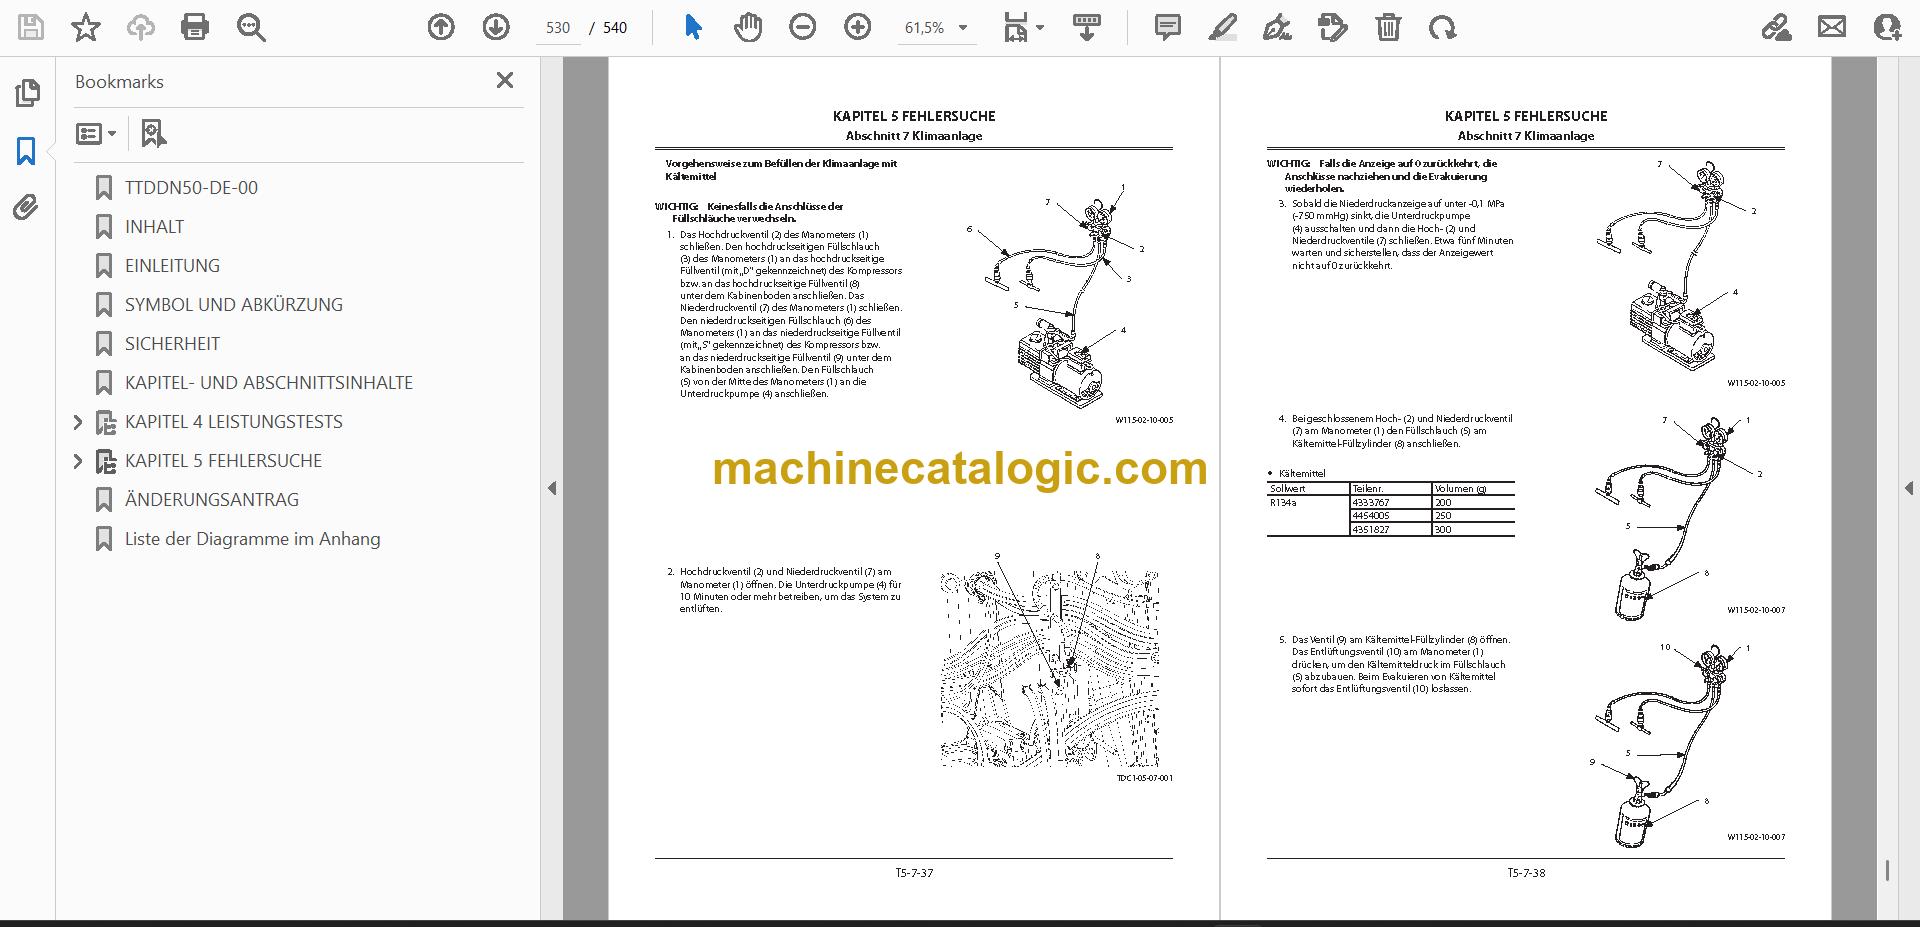Click the page number input field
This screenshot has height=927, width=1920.
[558, 28]
